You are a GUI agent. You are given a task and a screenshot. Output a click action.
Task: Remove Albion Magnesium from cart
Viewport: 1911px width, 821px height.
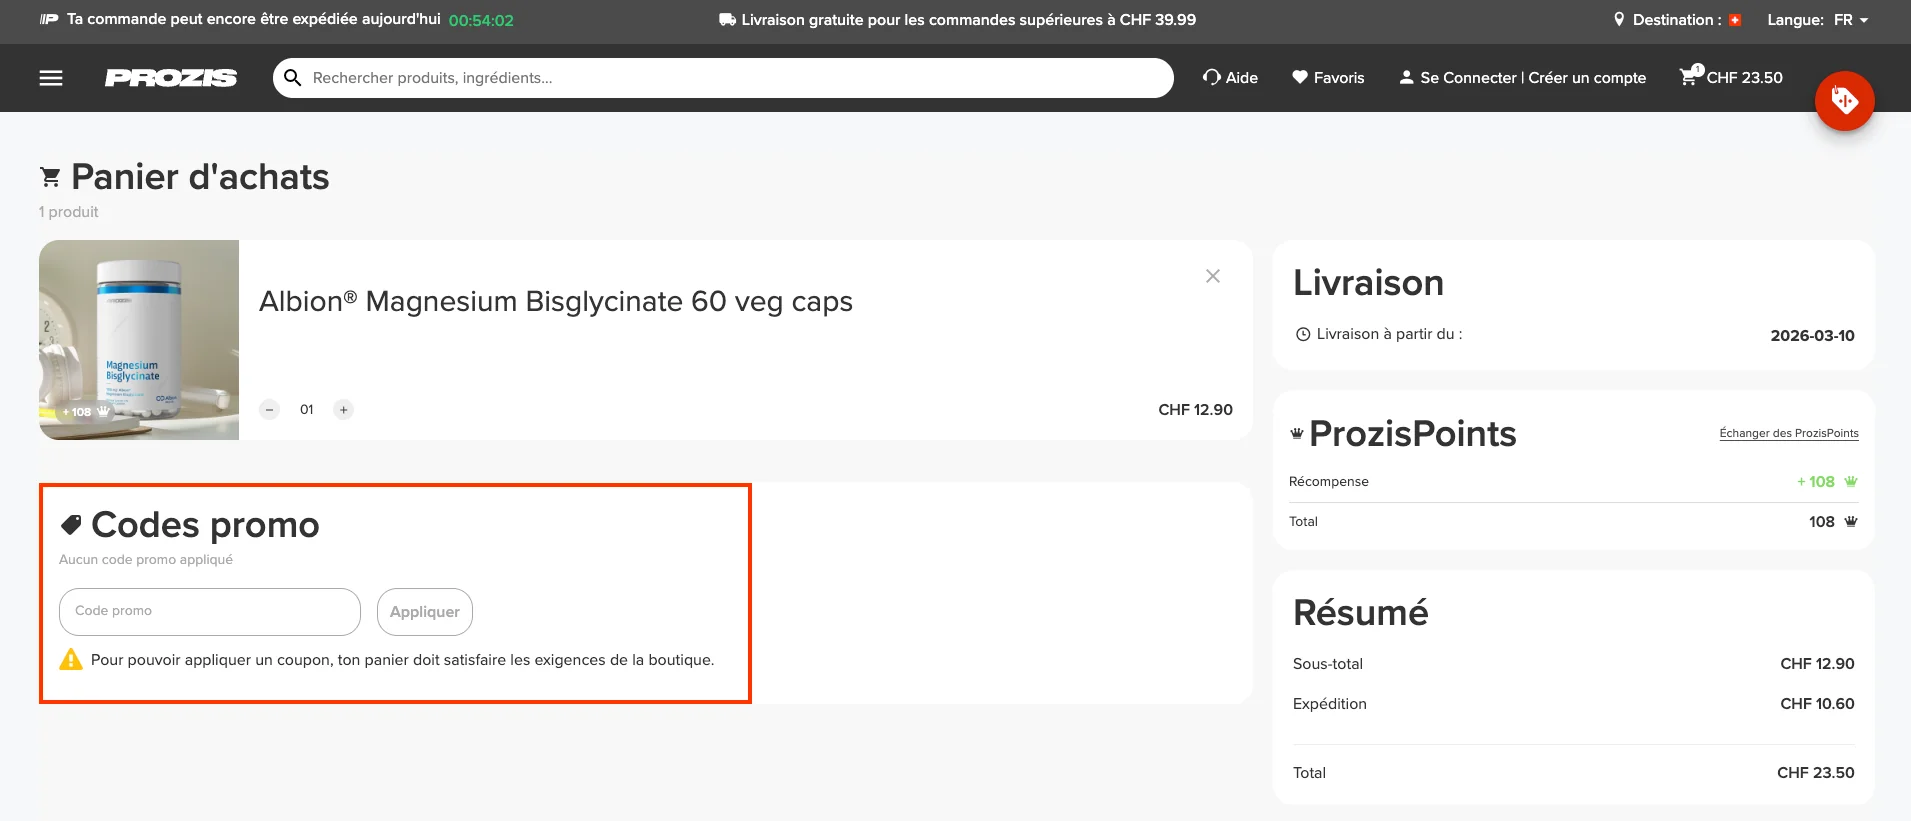click(1213, 276)
